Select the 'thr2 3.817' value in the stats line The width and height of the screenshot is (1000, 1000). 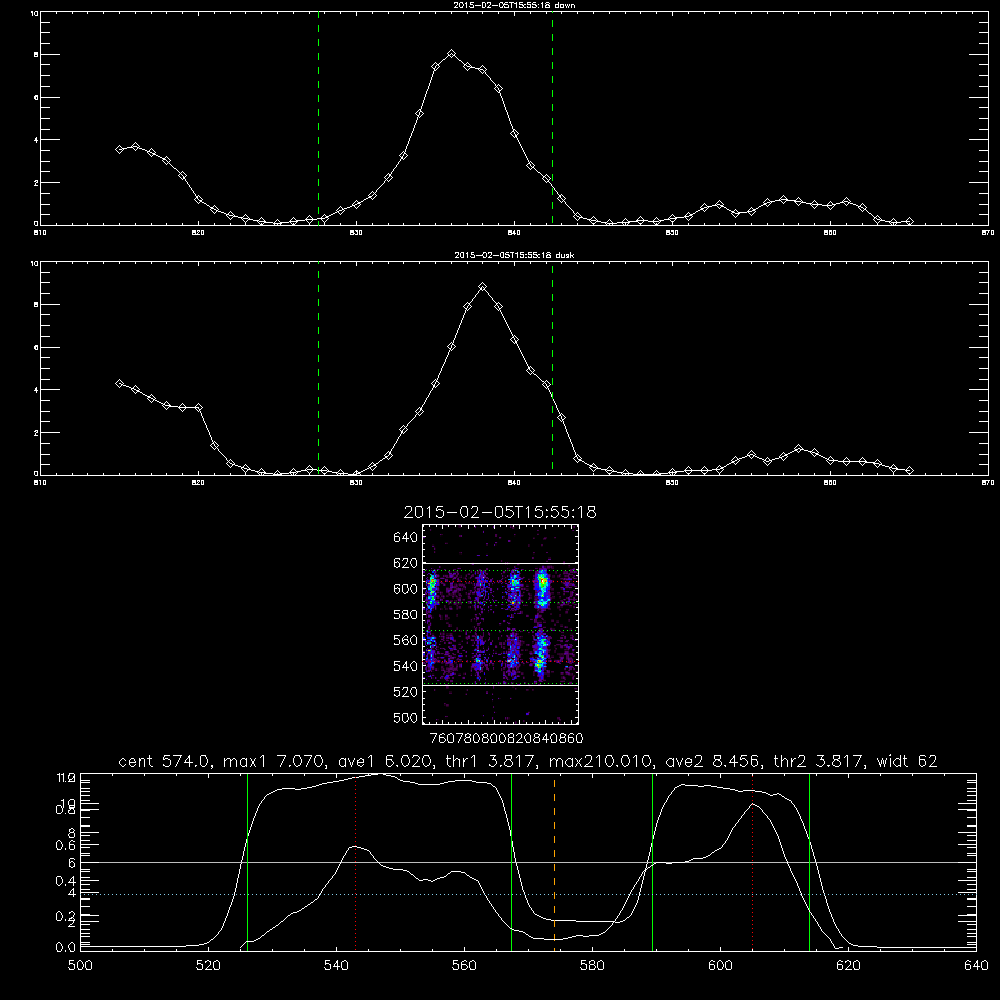pyautogui.click(x=819, y=761)
